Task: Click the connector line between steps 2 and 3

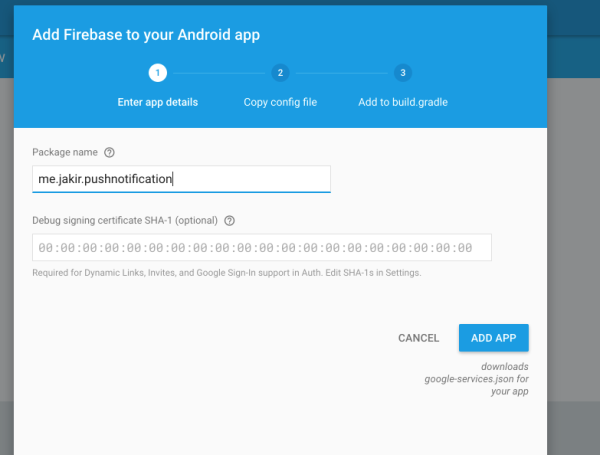Action: click(x=341, y=72)
